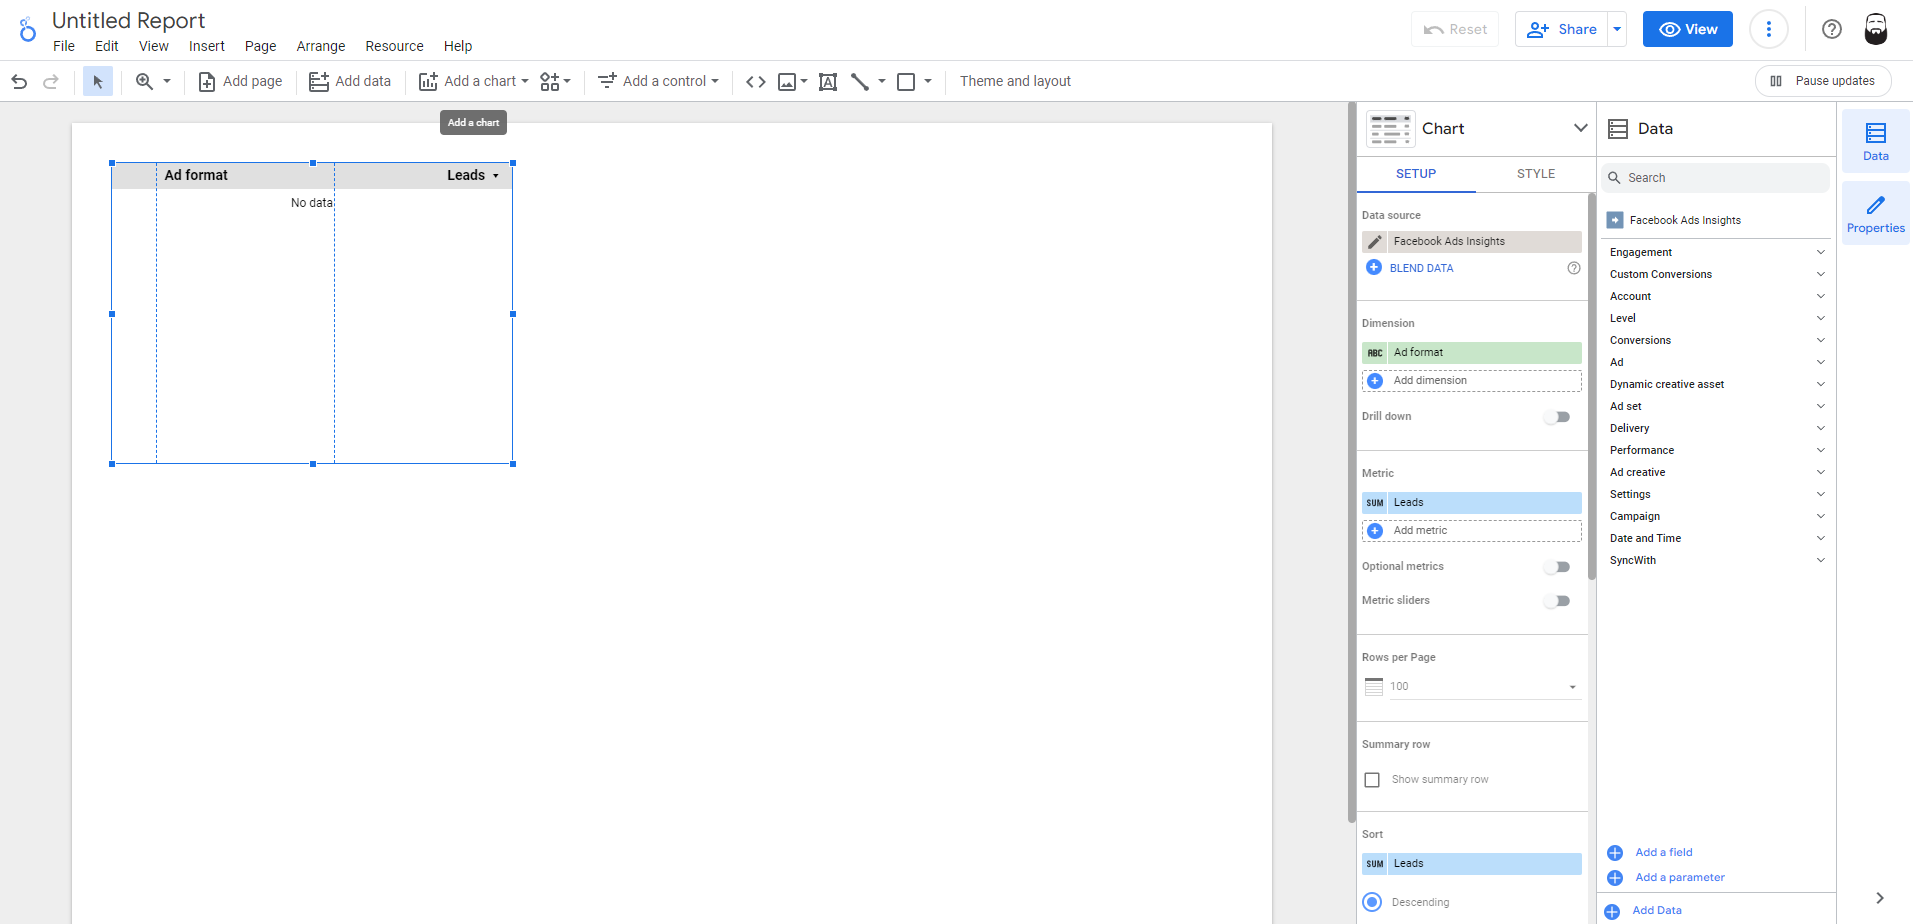The height and width of the screenshot is (924, 1913).
Task: Switch to the STYLE tab
Action: click(1535, 174)
